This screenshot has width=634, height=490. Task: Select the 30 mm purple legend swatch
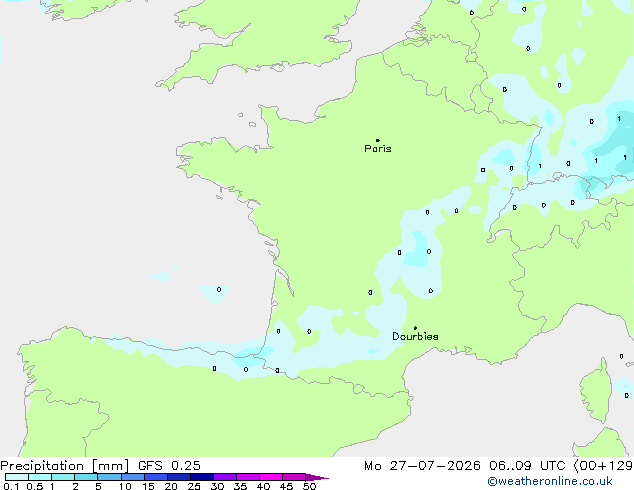(225, 477)
